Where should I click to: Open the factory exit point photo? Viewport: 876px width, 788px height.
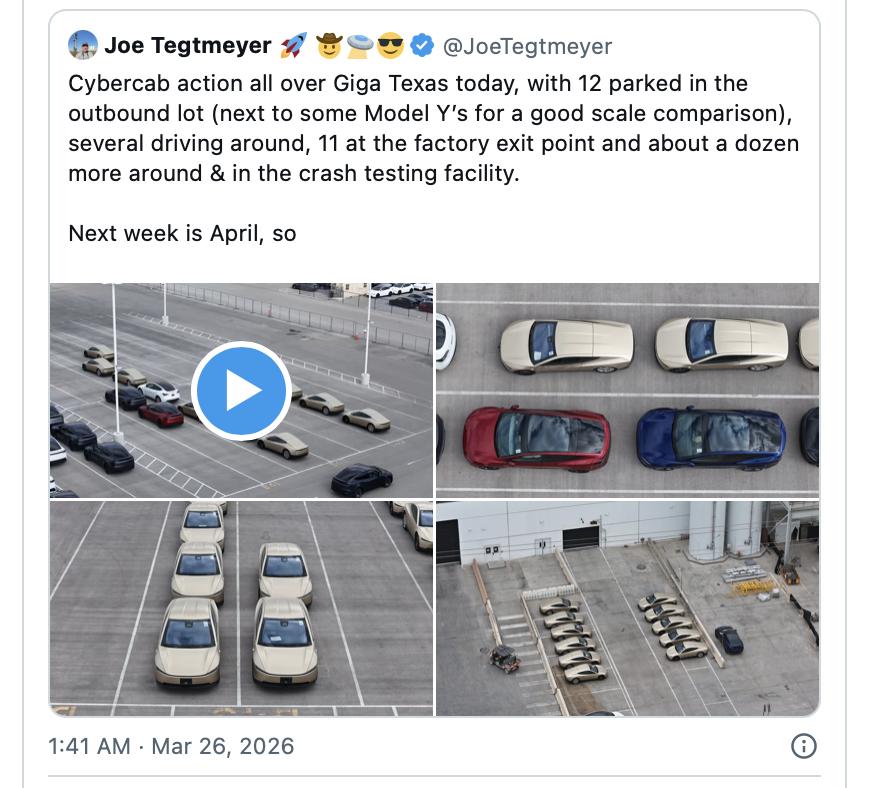[x=627, y=608]
